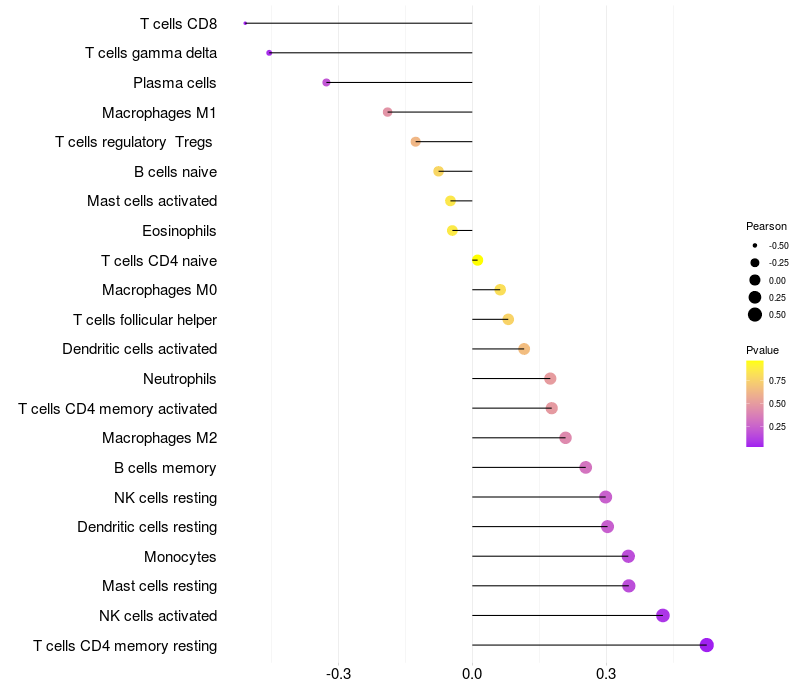Click the Neutrophils axis label

tap(180, 379)
